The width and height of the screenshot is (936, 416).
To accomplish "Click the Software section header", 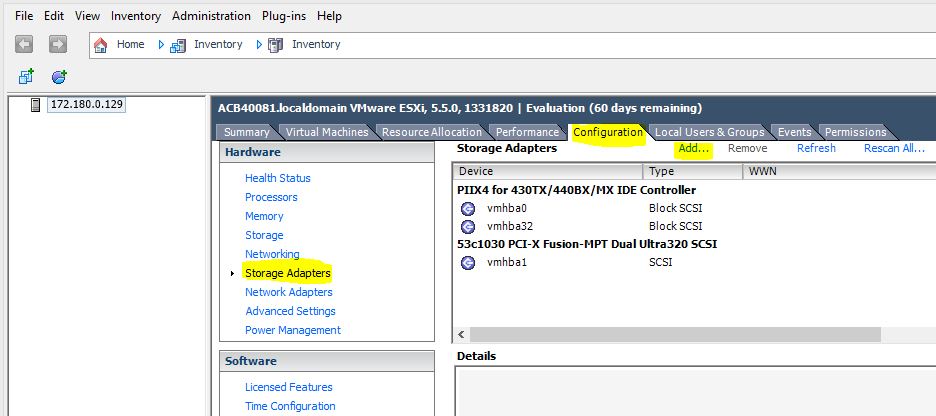I will coord(327,361).
